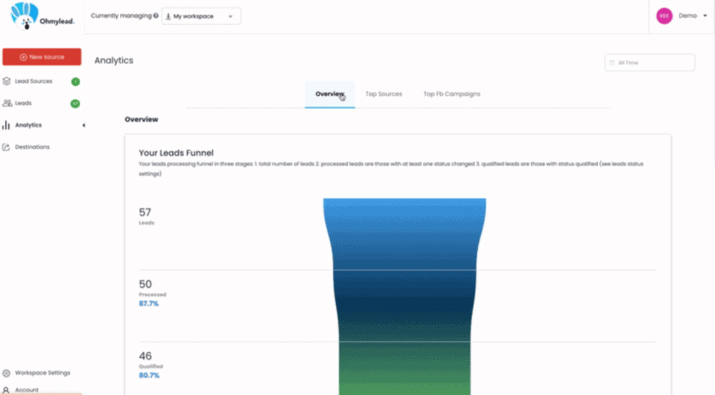
Task: Click the help icon beside Currently managing
Action: click(x=156, y=16)
